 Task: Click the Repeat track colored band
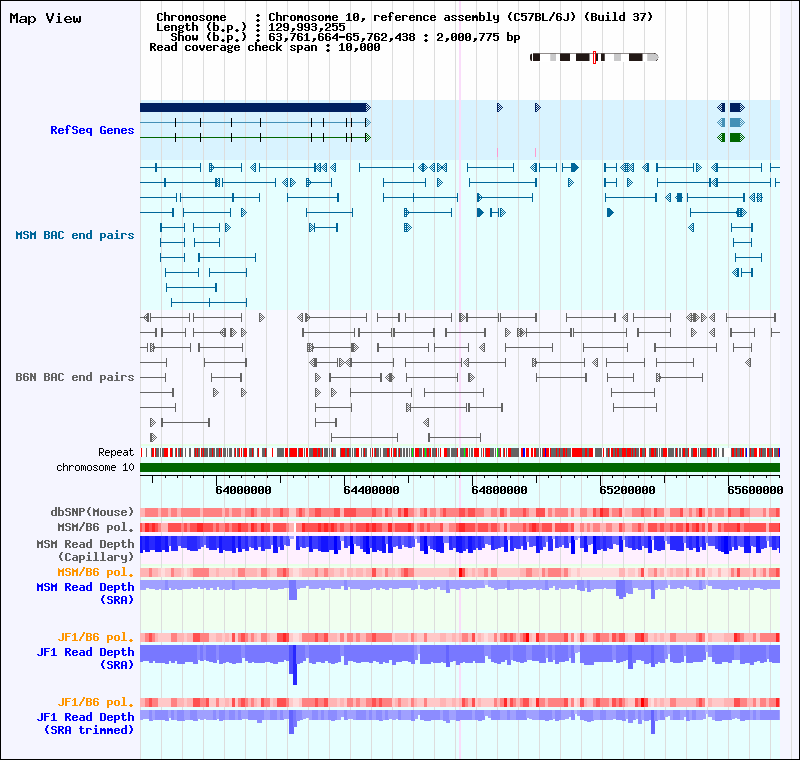[x=460, y=452]
